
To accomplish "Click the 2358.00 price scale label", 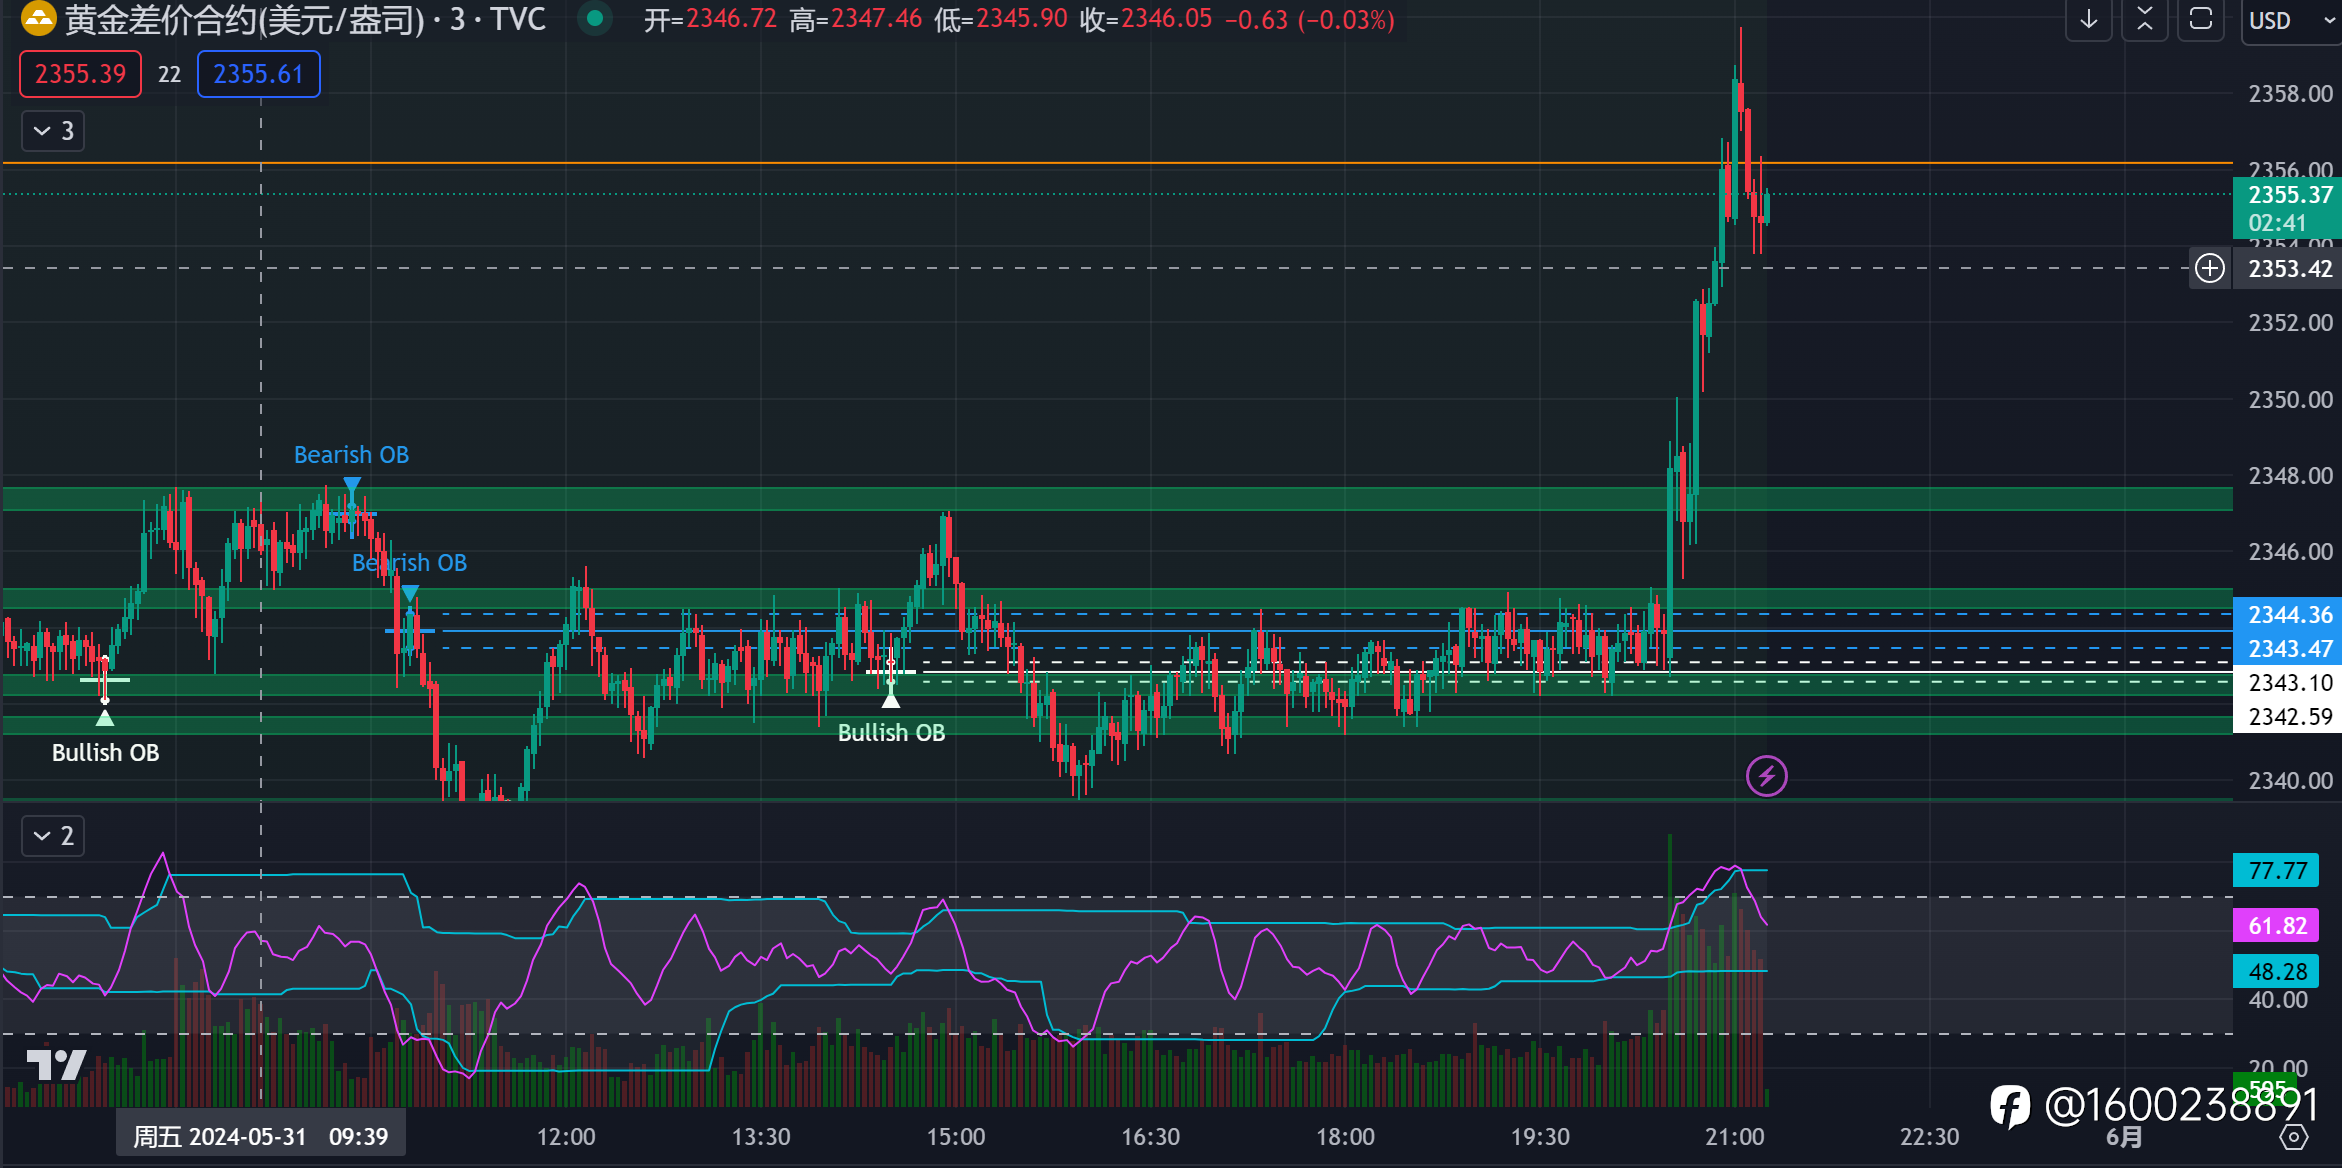I will coord(2290,94).
